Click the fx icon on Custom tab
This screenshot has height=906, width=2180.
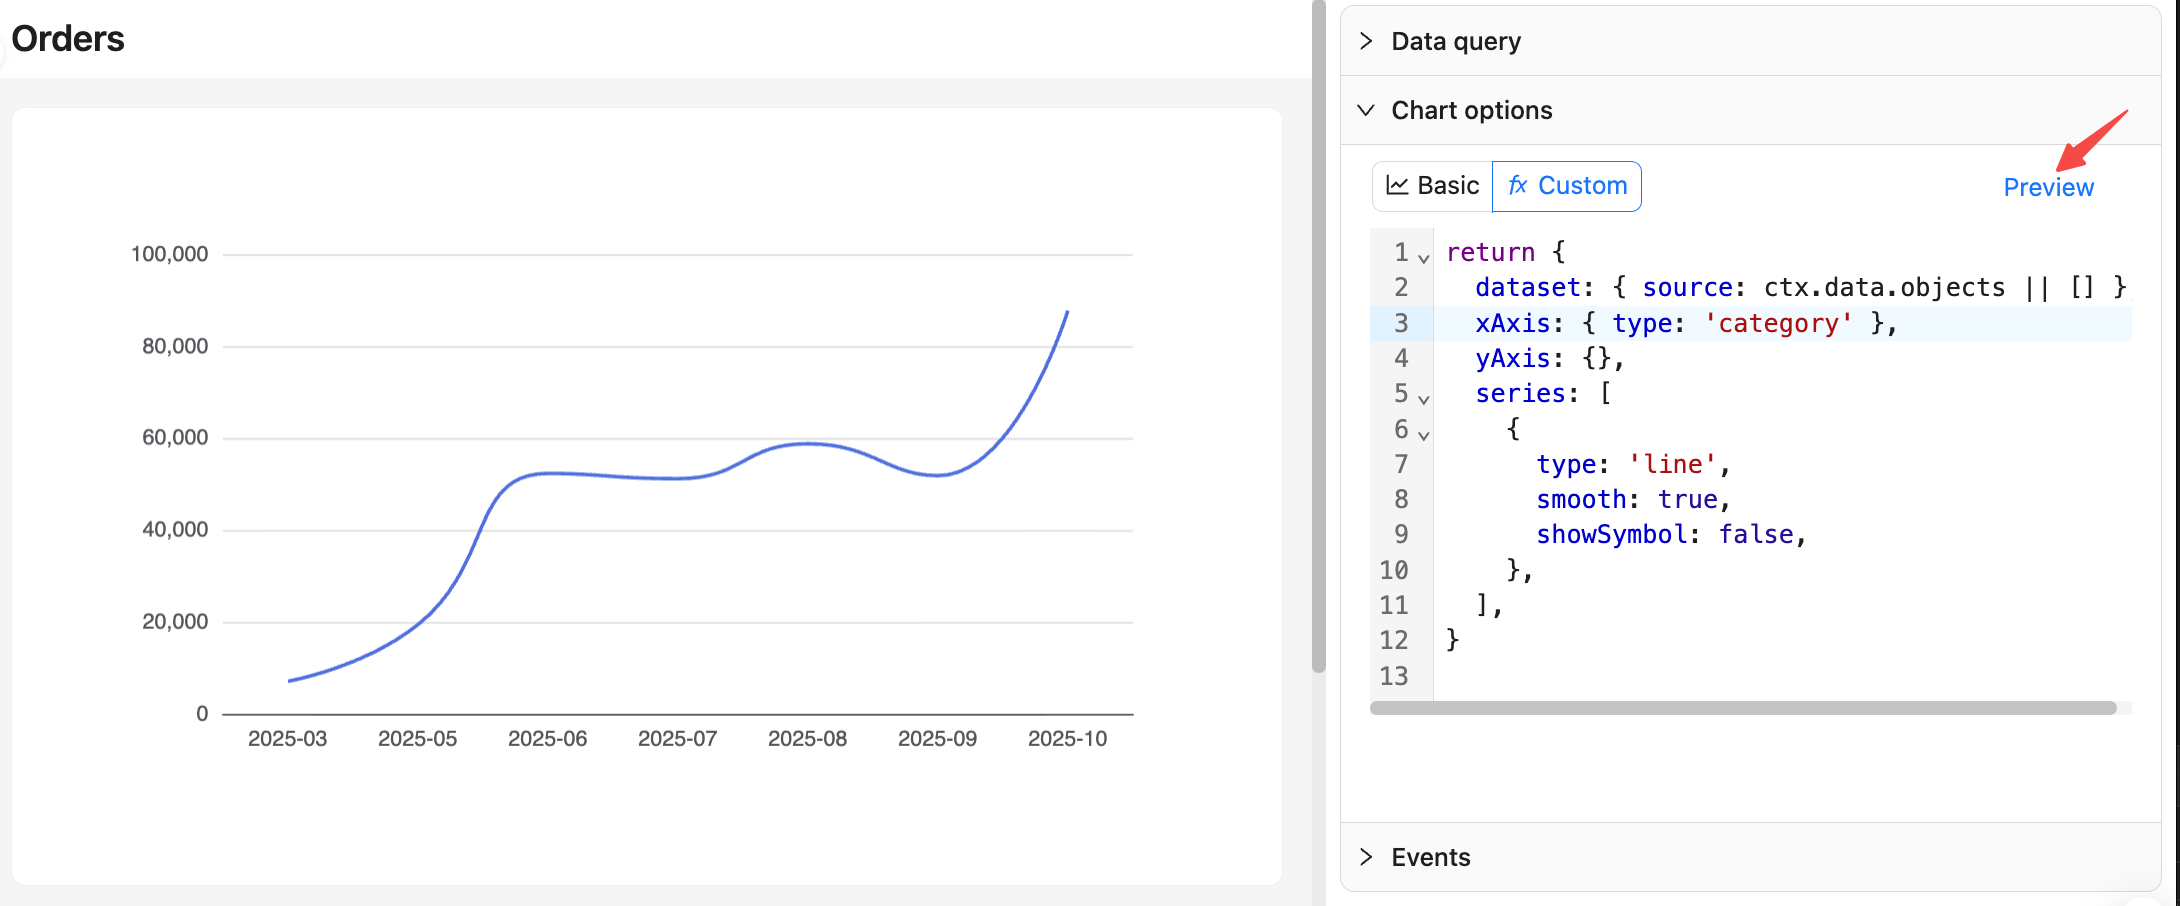pos(1517,186)
